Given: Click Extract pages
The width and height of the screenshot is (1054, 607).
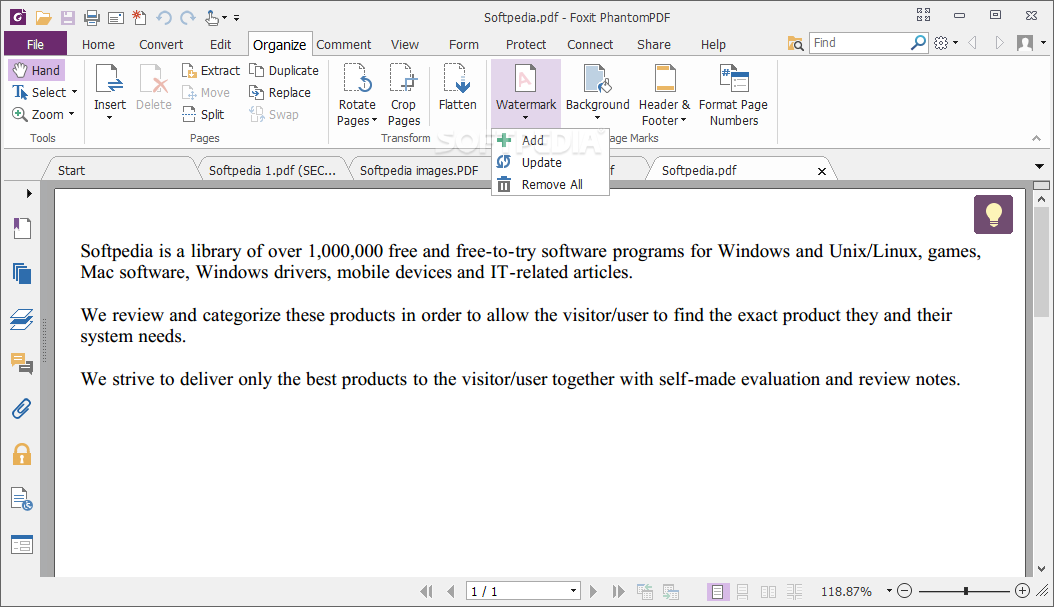Looking at the screenshot, I should click(210, 70).
